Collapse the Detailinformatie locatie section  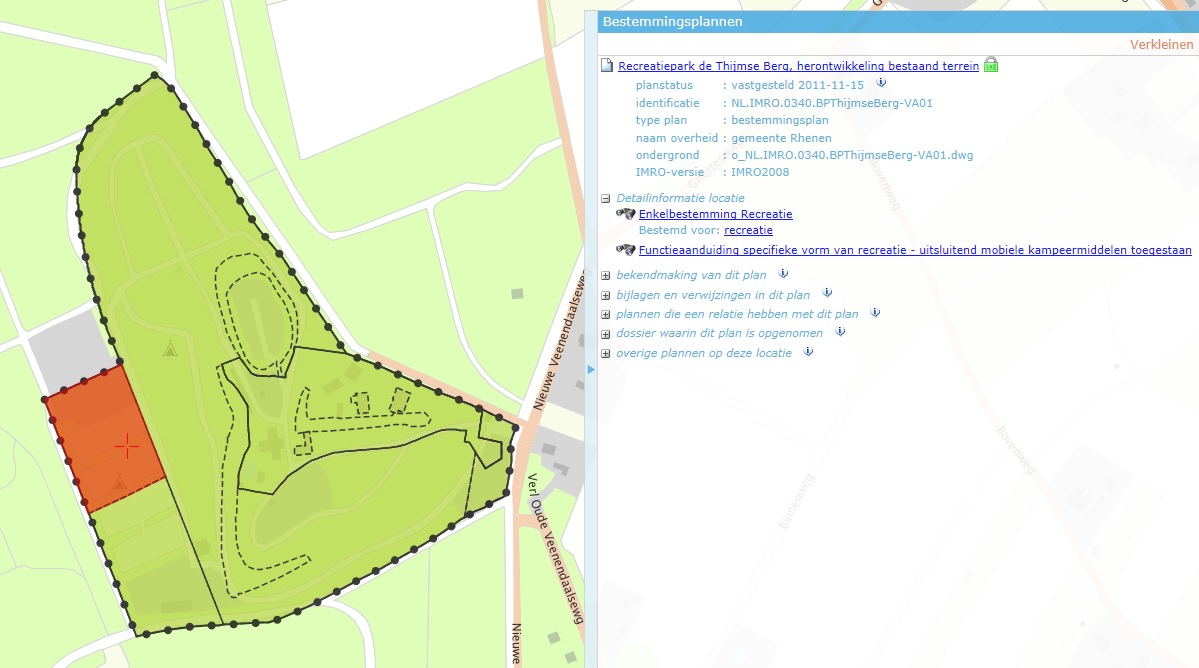click(x=606, y=198)
